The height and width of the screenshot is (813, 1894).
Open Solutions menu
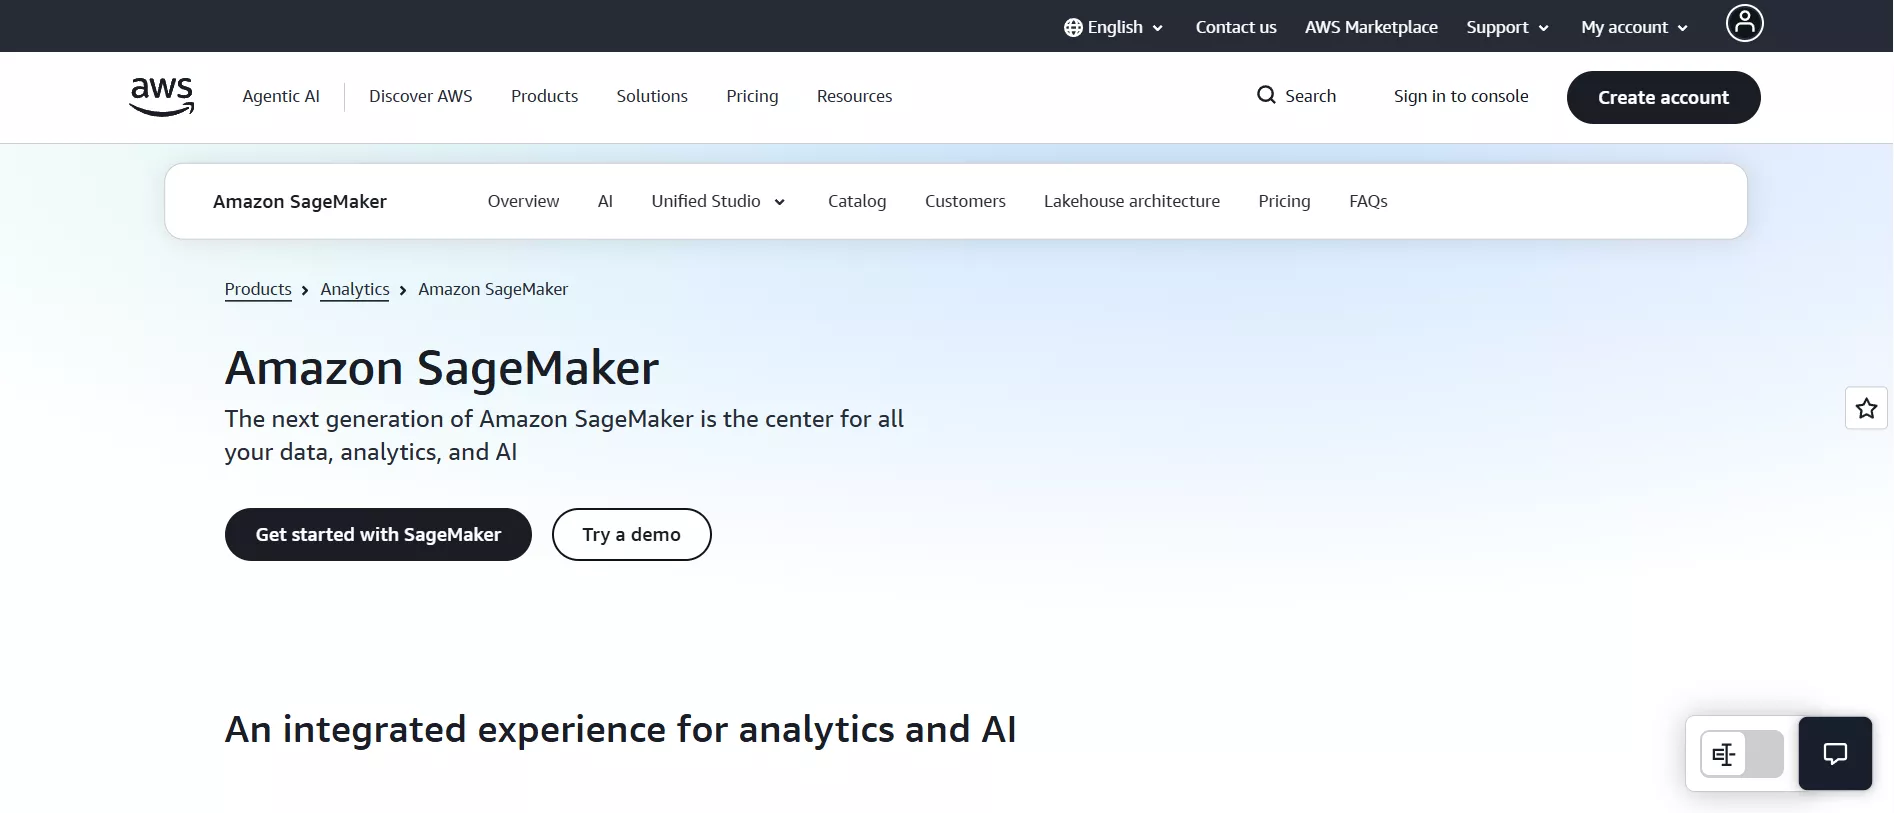point(652,96)
